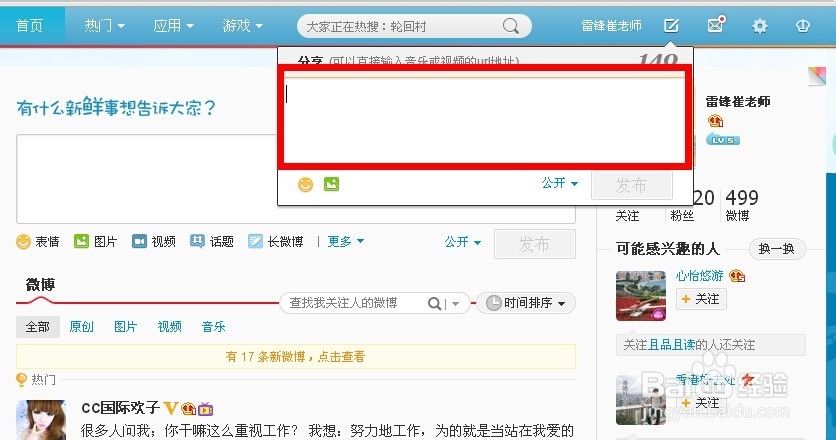This screenshot has width=836, height=440.
Task: Expand the 热门 menu in navigation bar
Action: (104, 26)
